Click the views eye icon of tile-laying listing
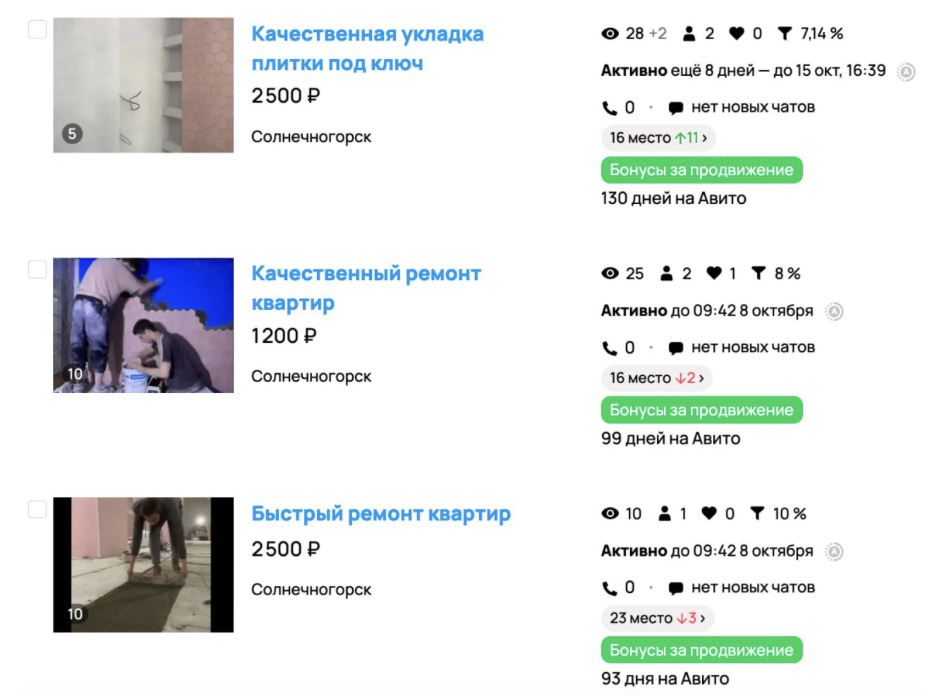The width and height of the screenshot is (928, 696). (610, 34)
